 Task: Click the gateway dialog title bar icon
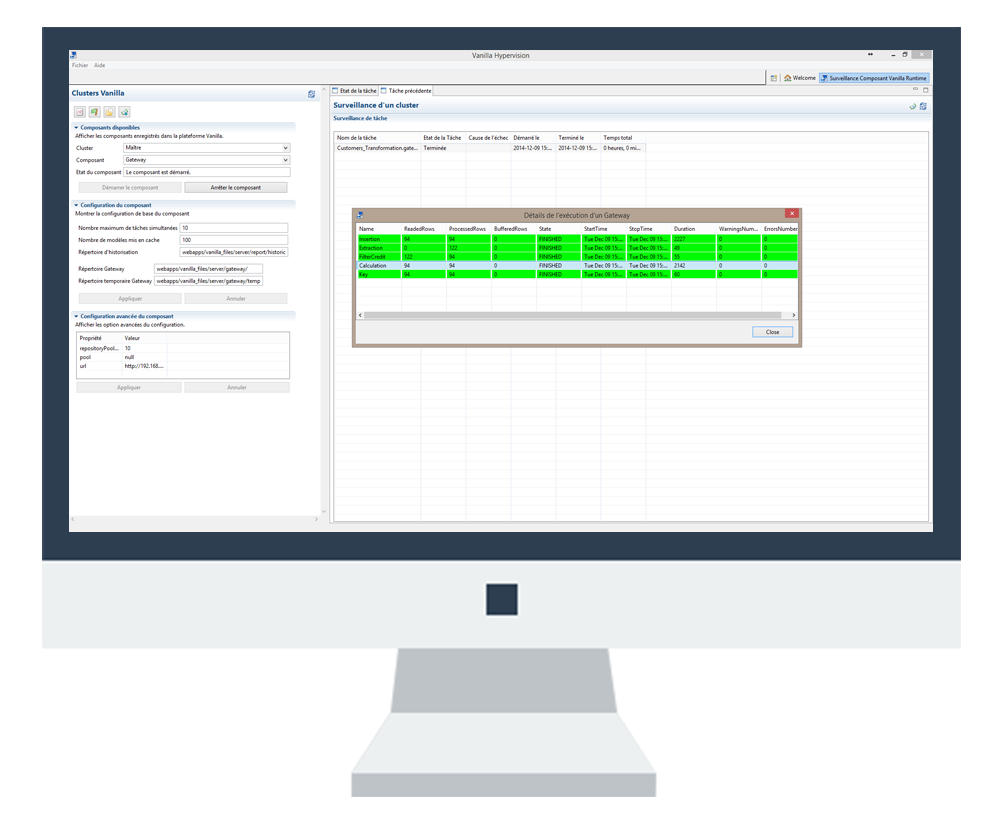pos(360,215)
